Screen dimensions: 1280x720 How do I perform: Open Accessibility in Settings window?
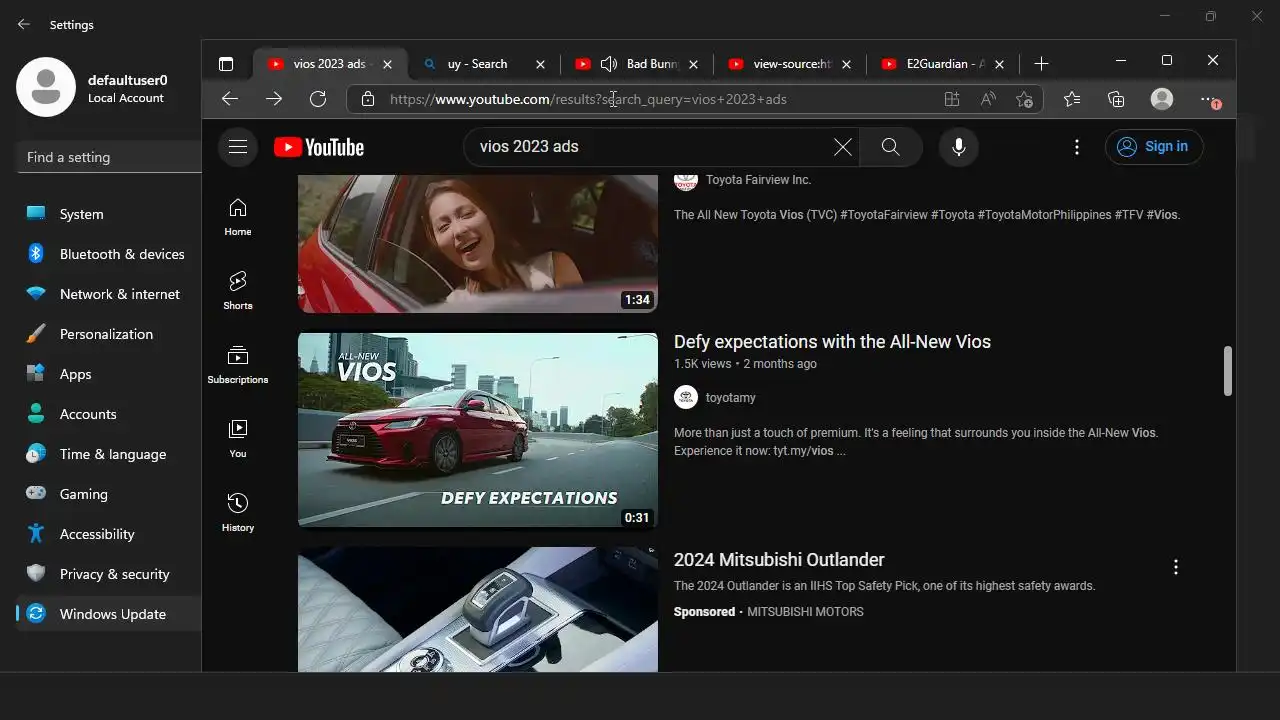click(x=109, y=534)
